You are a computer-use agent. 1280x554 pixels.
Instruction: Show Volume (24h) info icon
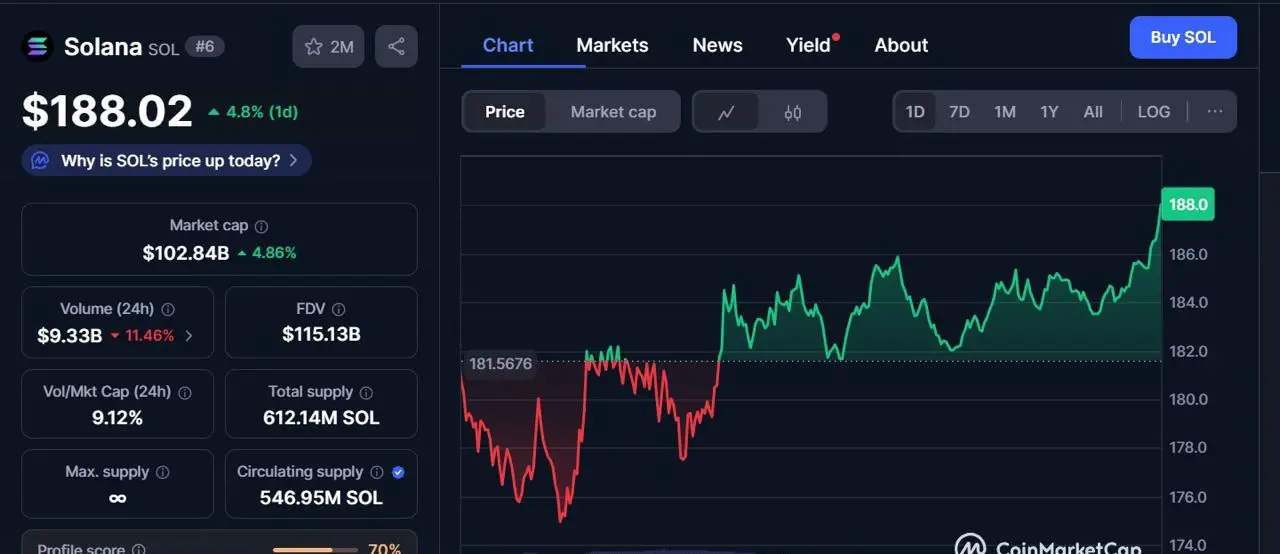point(168,310)
